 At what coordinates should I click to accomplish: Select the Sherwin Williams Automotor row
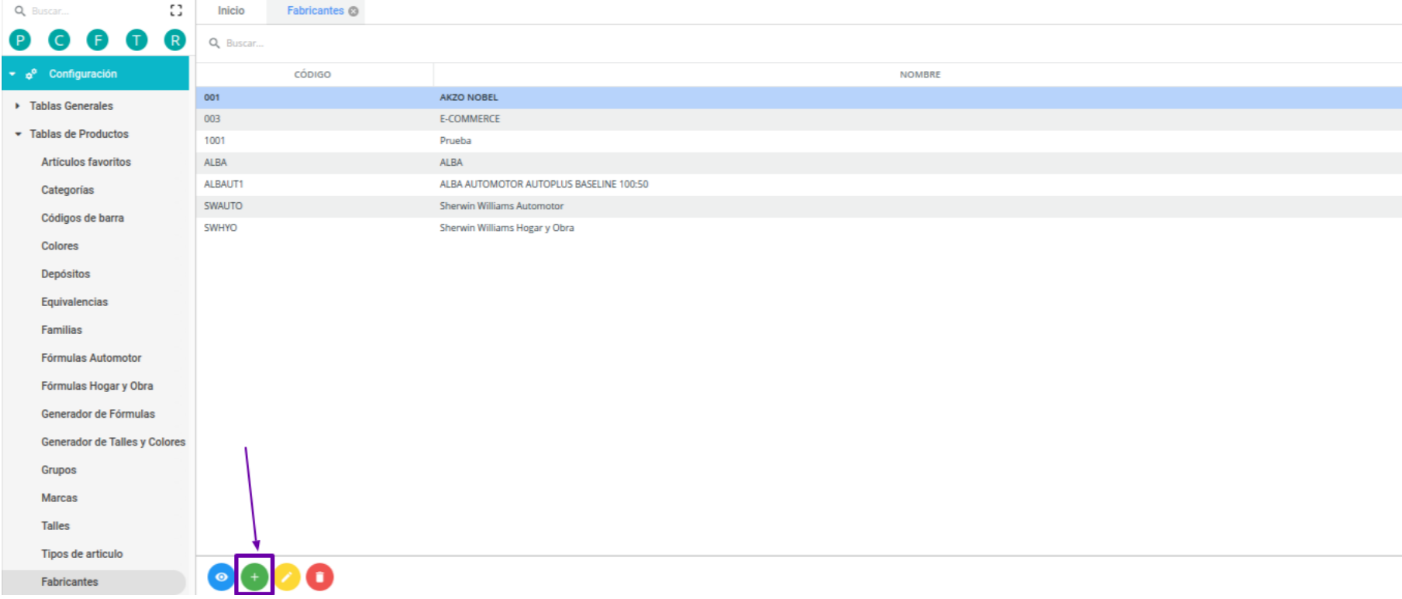[799, 206]
